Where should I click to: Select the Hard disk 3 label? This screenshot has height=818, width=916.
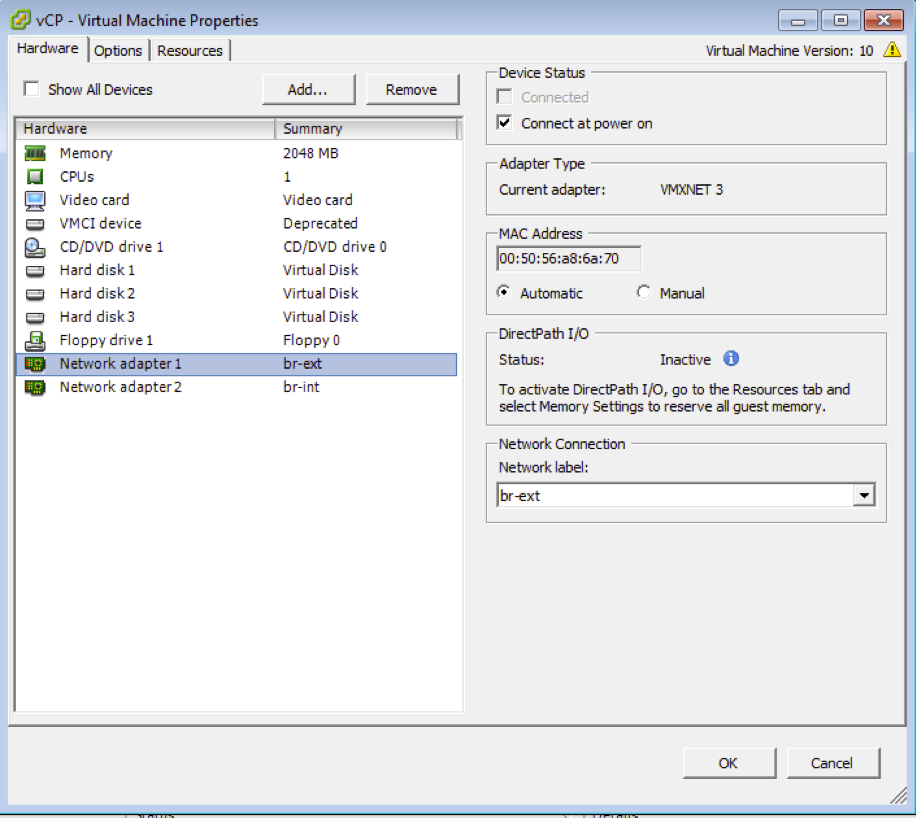coord(97,317)
